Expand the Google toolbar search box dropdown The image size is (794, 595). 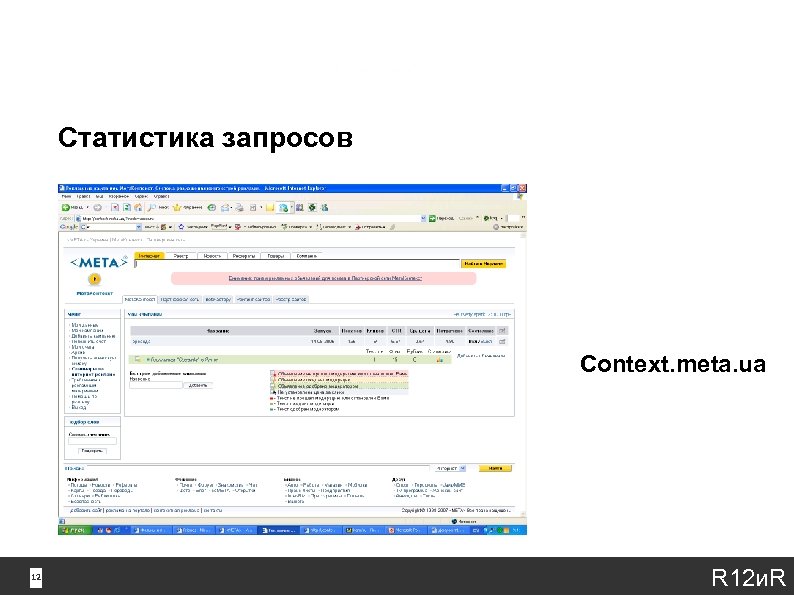pos(139,227)
